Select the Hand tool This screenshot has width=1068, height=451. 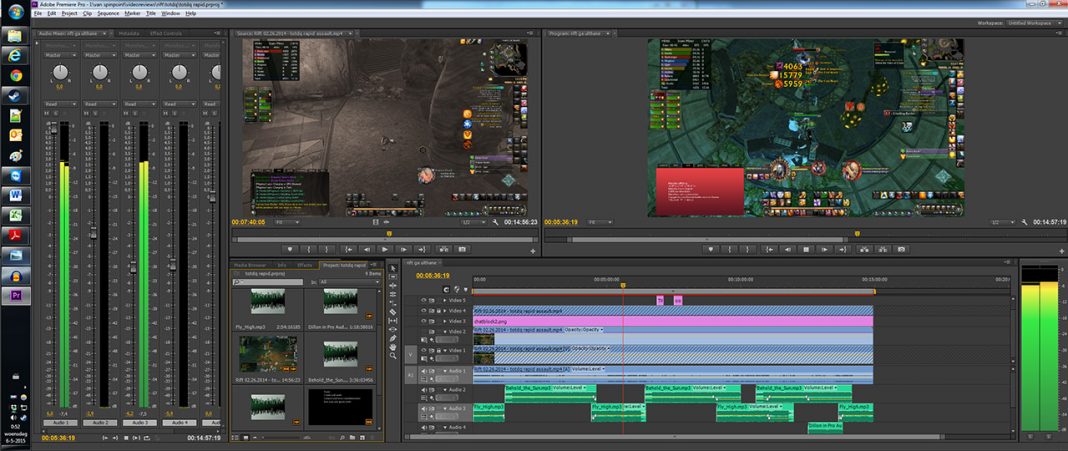point(393,347)
